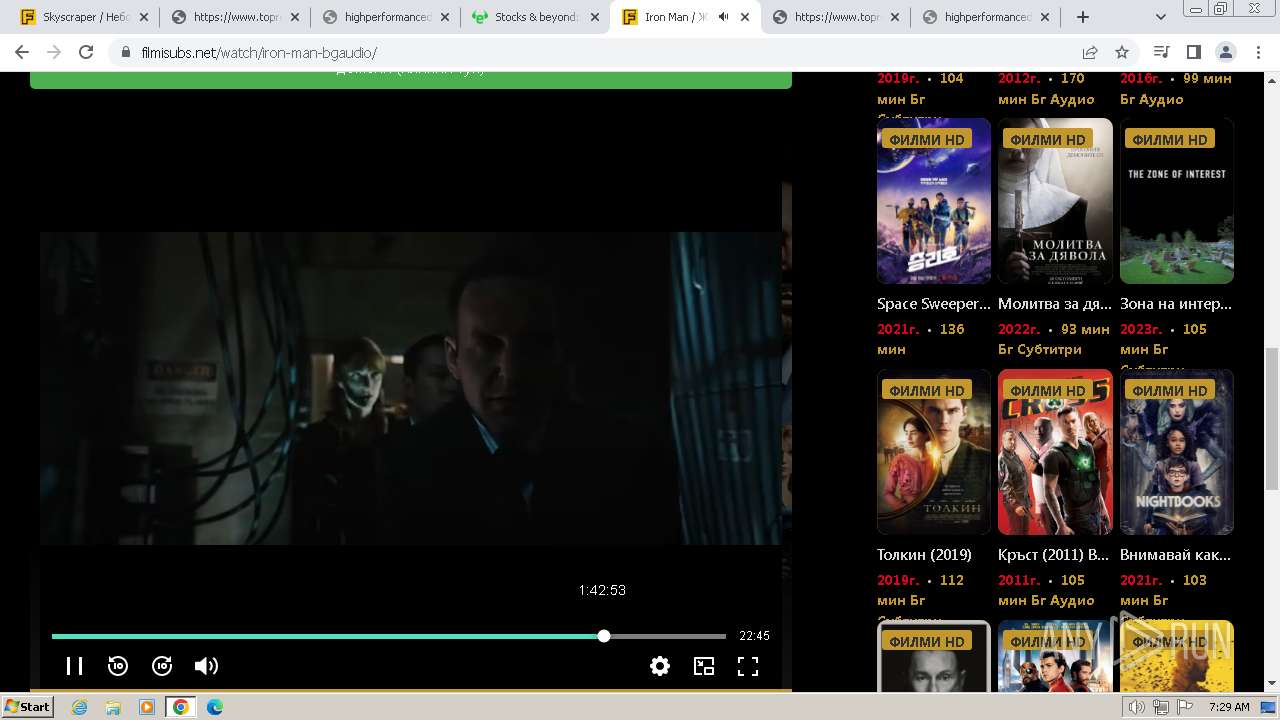1280x720 pixels.
Task: Share this page icon in address bar
Action: pos(1090,52)
